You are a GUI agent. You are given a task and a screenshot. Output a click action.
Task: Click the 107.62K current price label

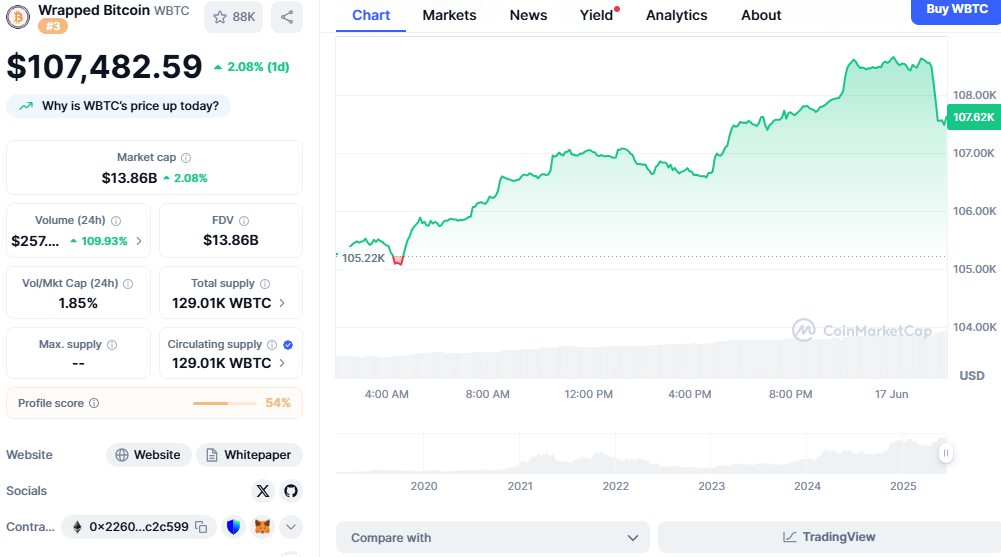coord(974,117)
